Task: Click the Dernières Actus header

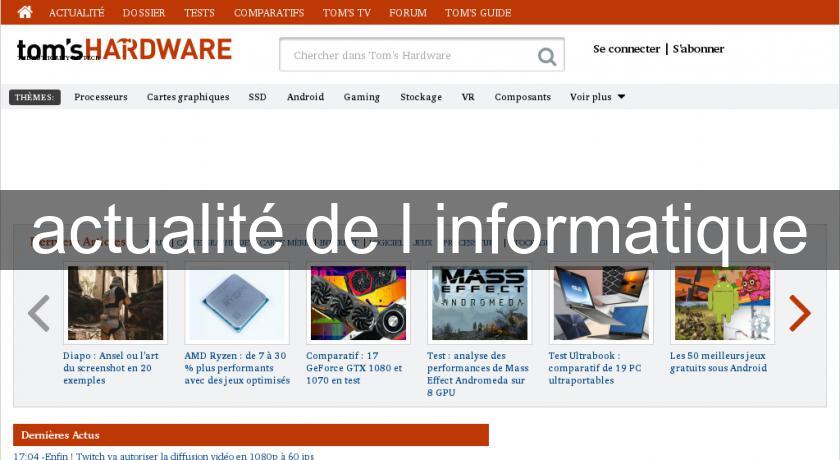Action: (x=251, y=435)
